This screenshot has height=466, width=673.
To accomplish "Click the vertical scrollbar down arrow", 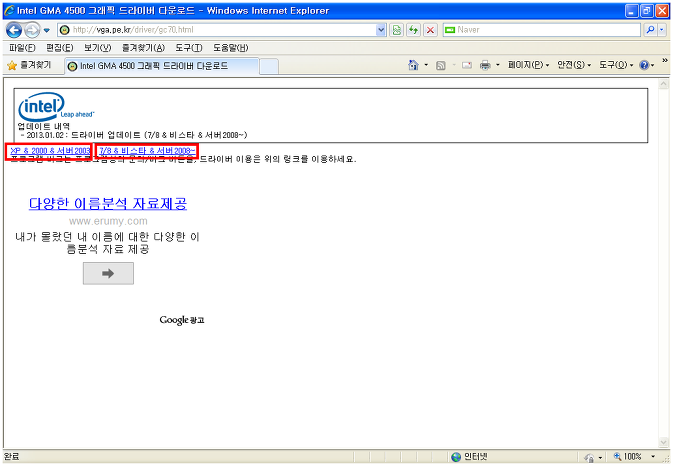I will (x=664, y=442).
